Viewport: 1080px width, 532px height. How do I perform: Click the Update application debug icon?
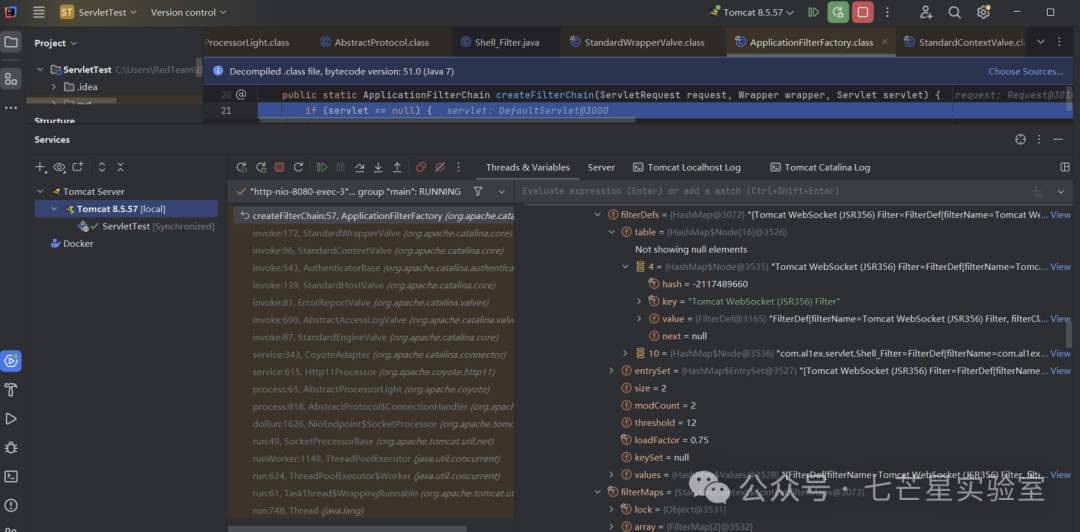click(x=261, y=167)
